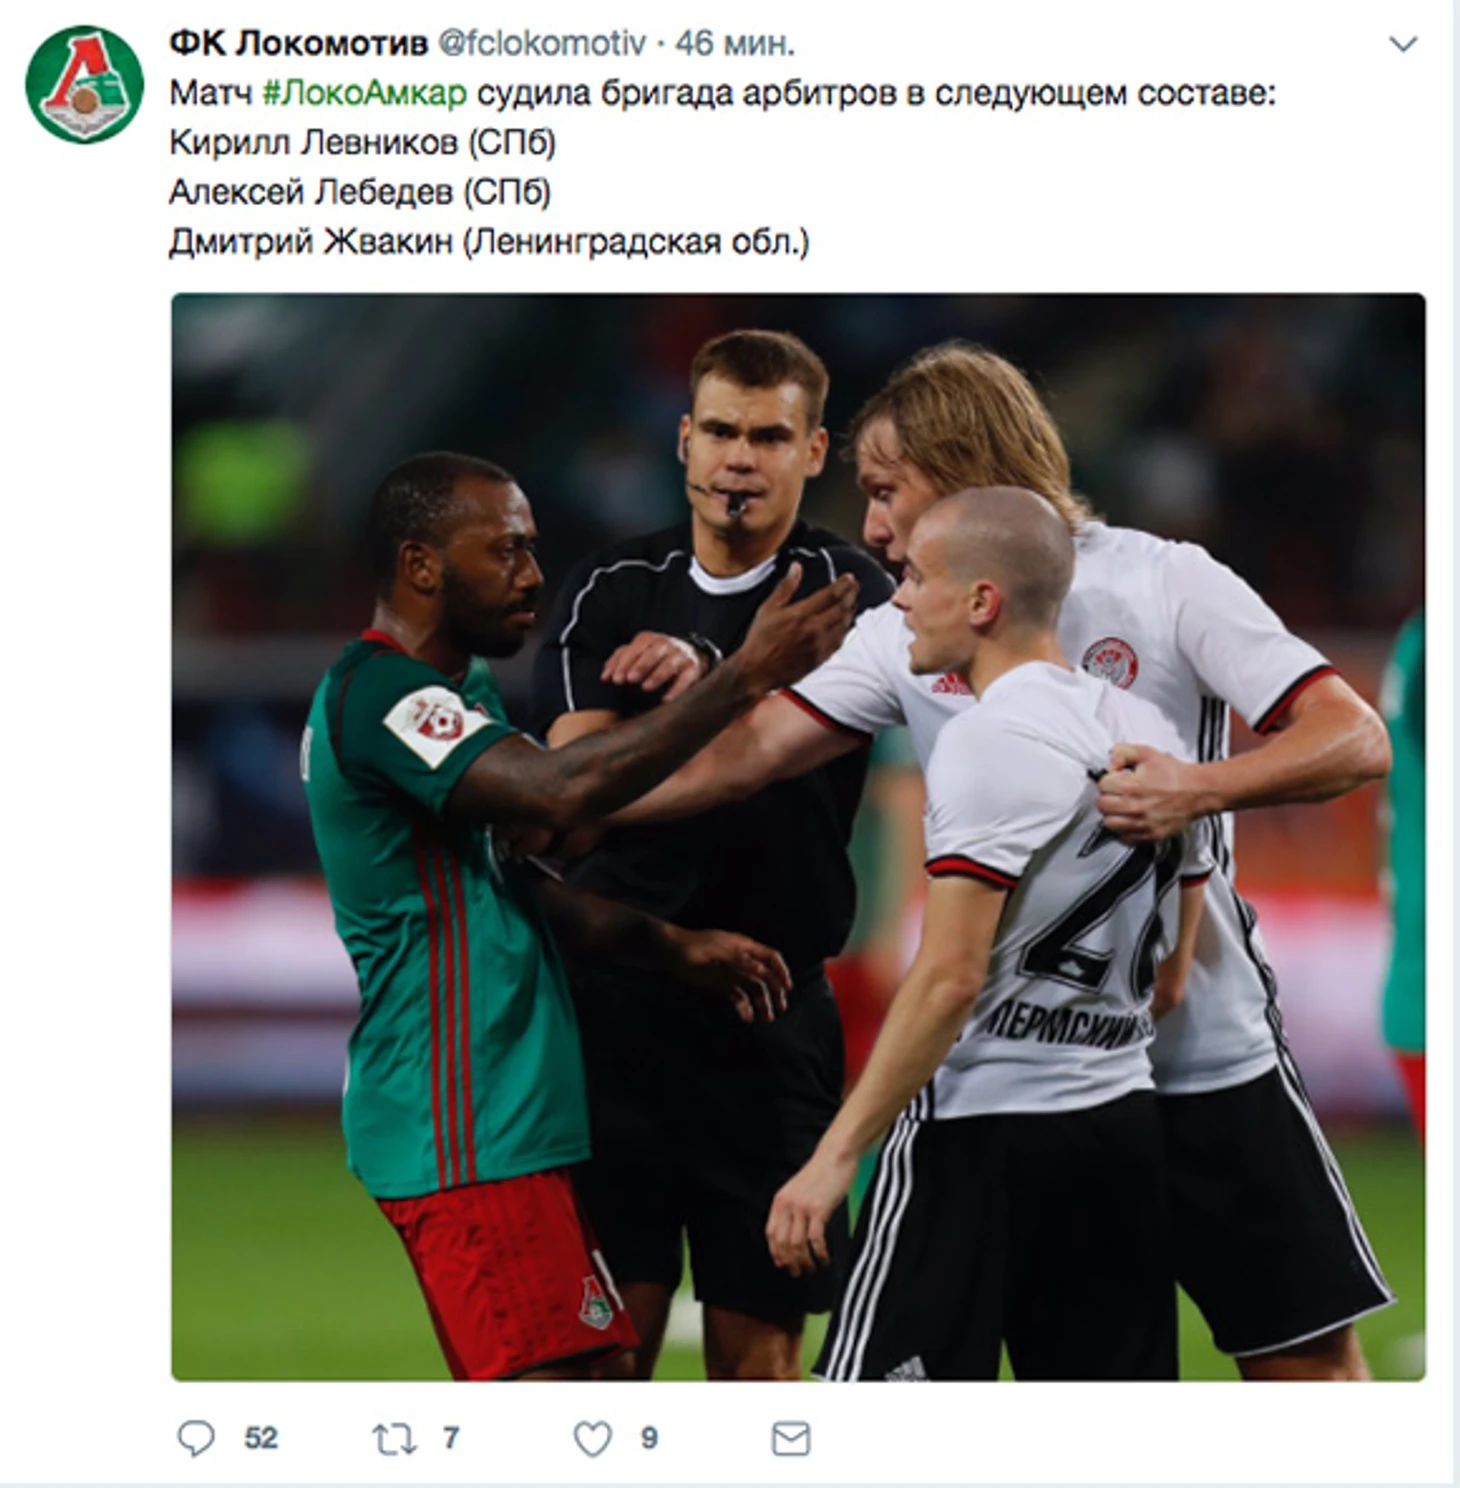The height and width of the screenshot is (1488, 1460).
Task: Open the #ЛокоАмкар hashtag link
Action: click(x=364, y=93)
